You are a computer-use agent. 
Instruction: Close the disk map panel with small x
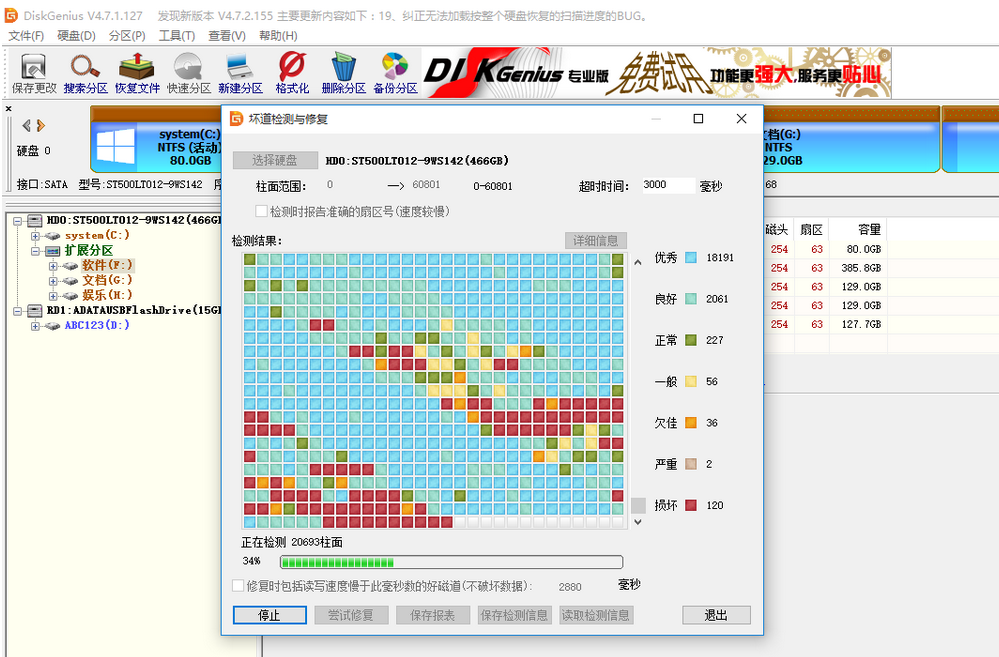pyautogui.click(x=8, y=109)
